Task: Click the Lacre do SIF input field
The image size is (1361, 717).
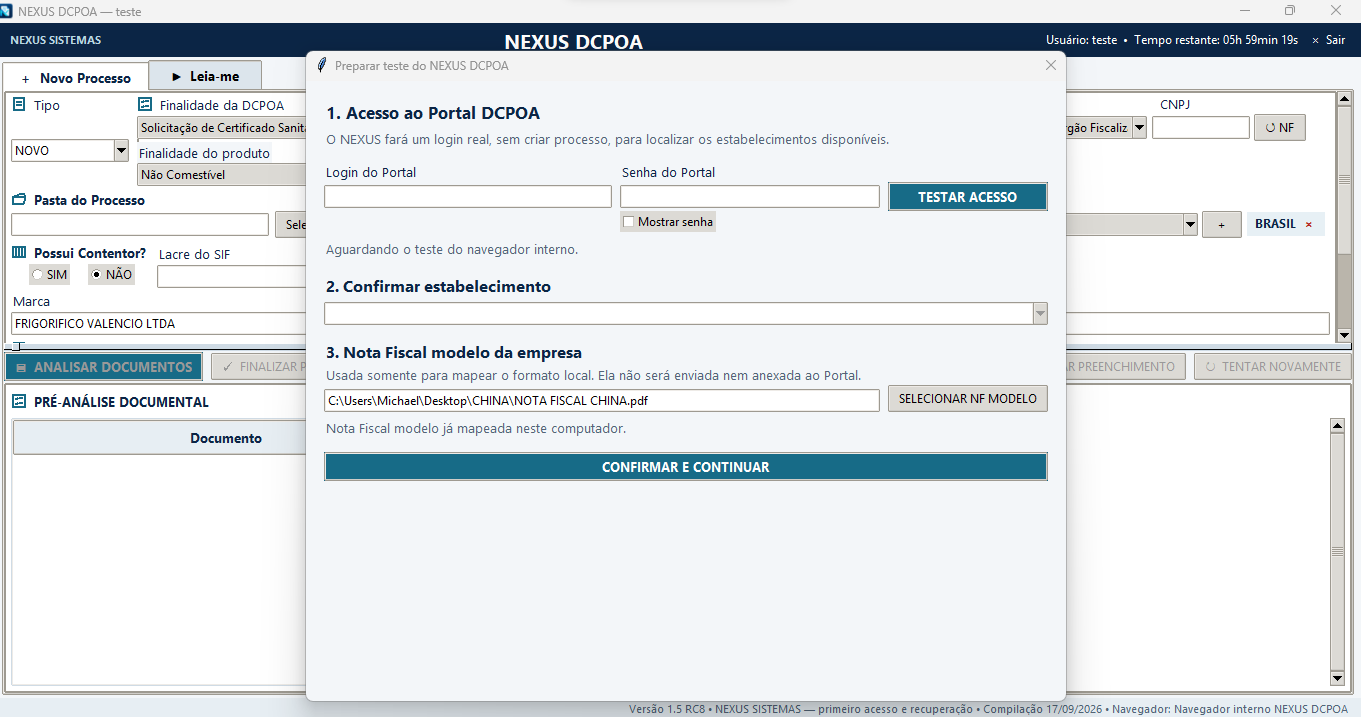Action: point(232,276)
